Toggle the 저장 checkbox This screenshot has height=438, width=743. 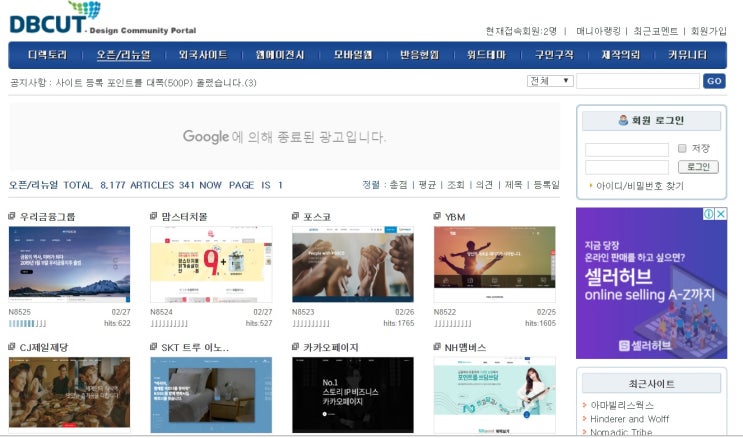click(682, 148)
